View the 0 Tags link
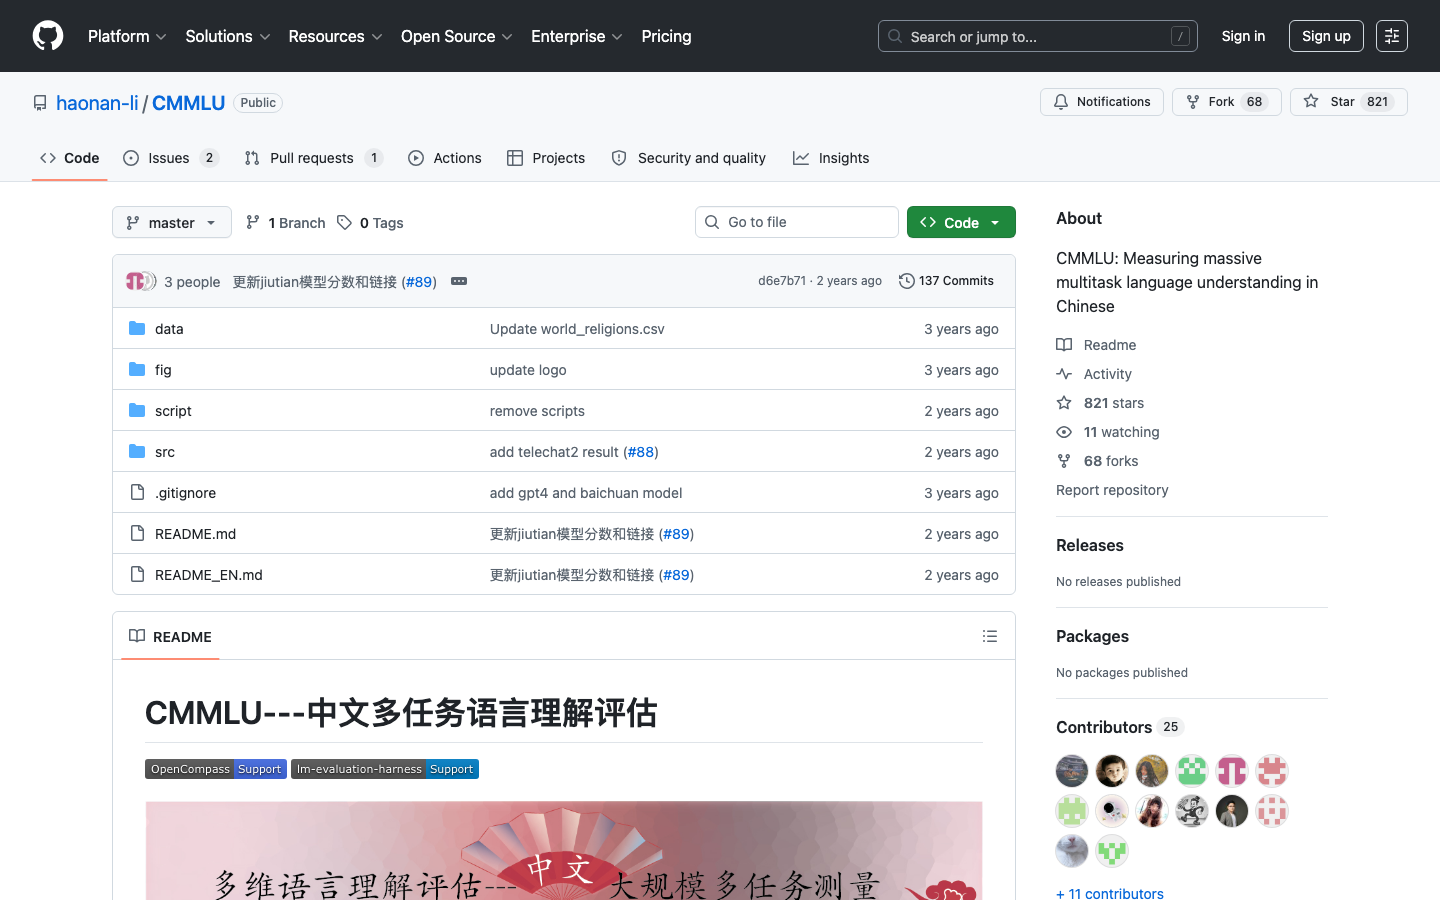This screenshot has width=1440, height=900. 370,223
